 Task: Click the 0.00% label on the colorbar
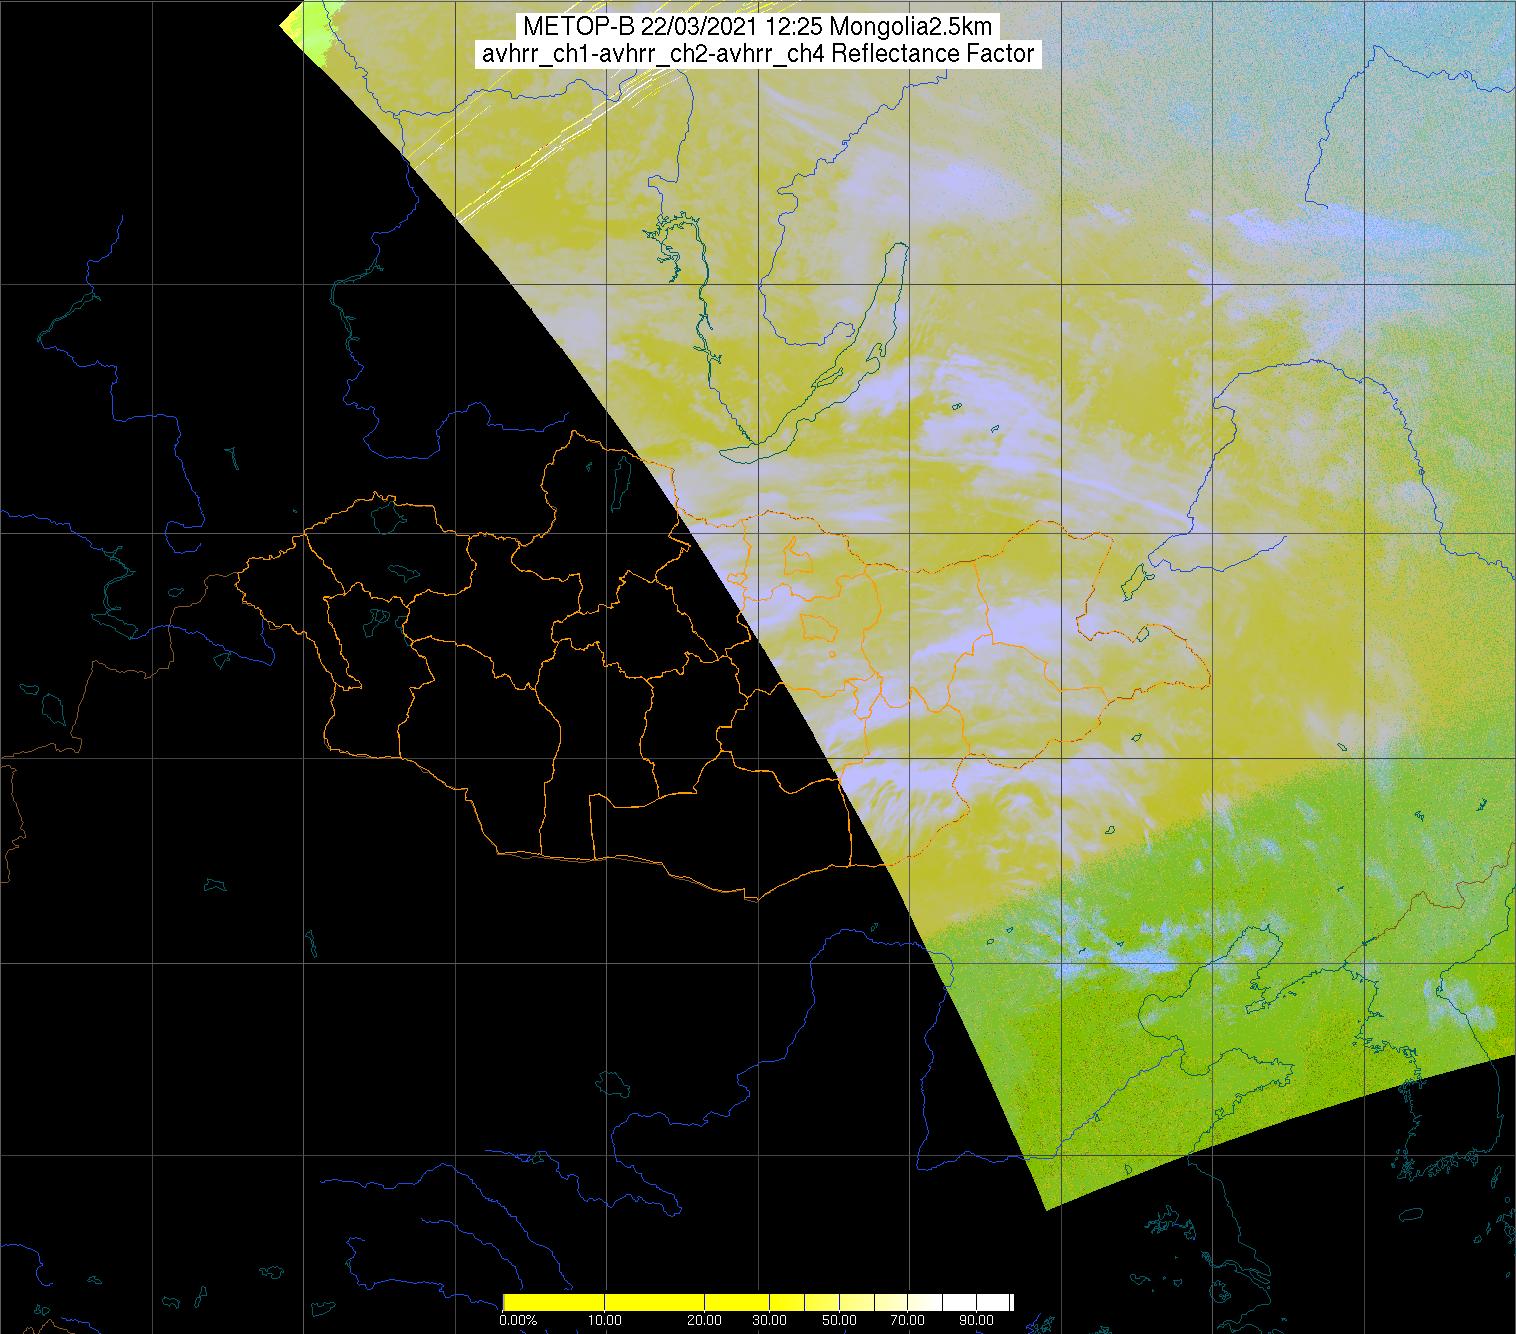click(x=516, y=1321)
